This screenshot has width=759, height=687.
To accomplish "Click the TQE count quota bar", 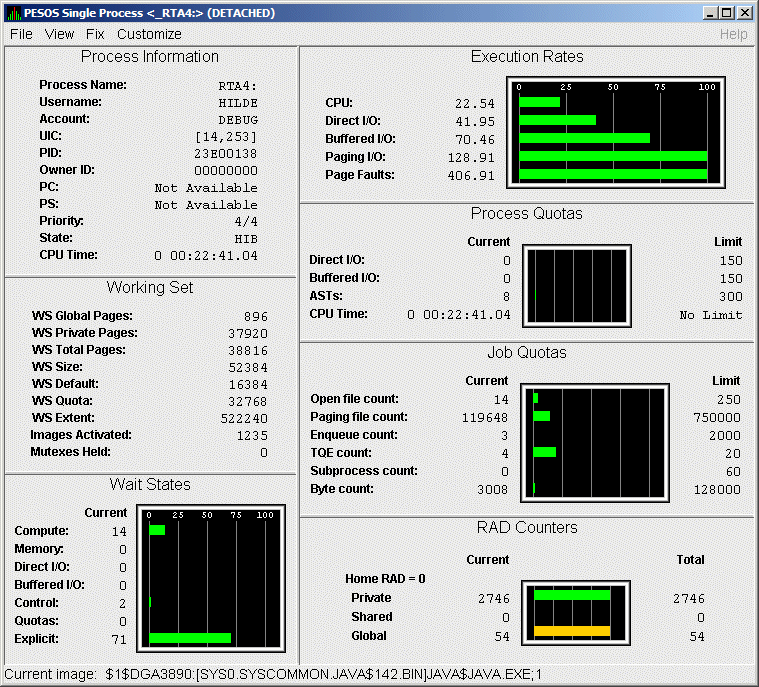I will pos(544,452).
